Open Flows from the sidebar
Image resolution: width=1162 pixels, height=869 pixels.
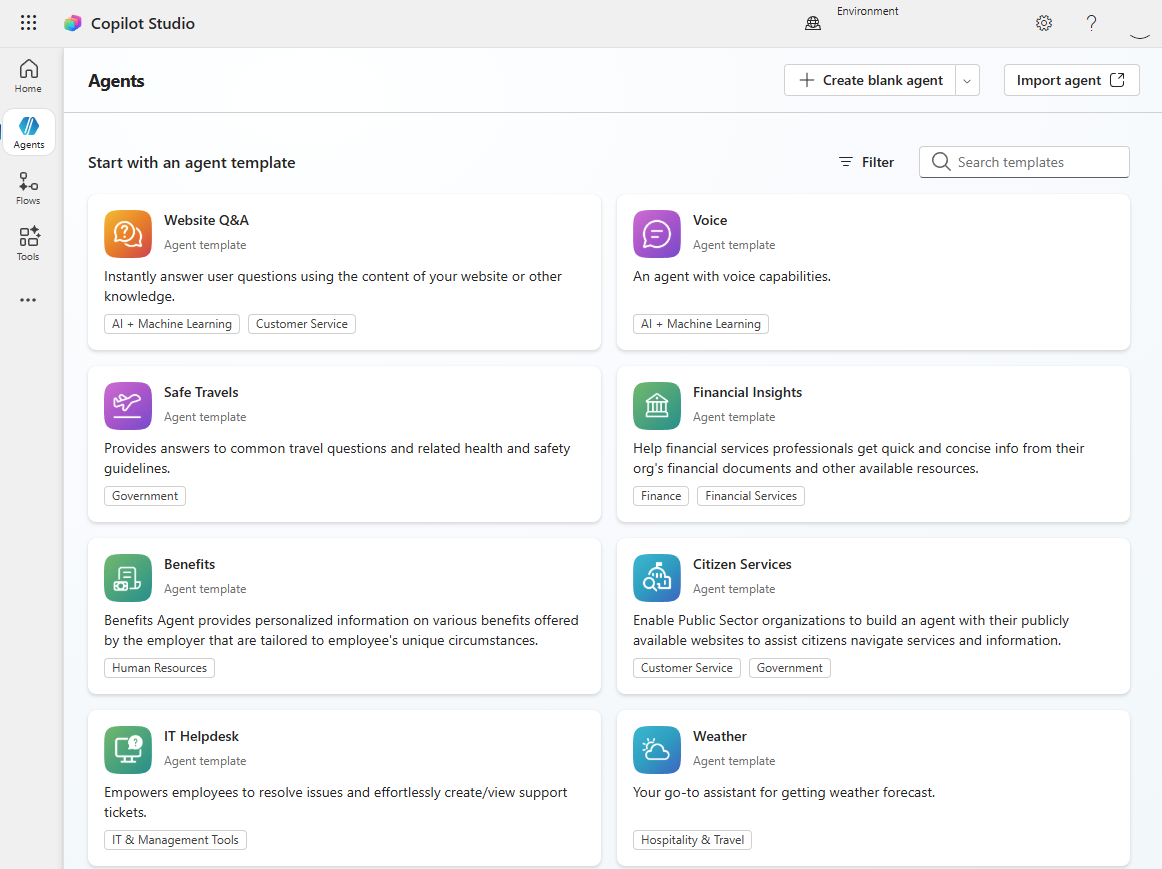point(28,188)
